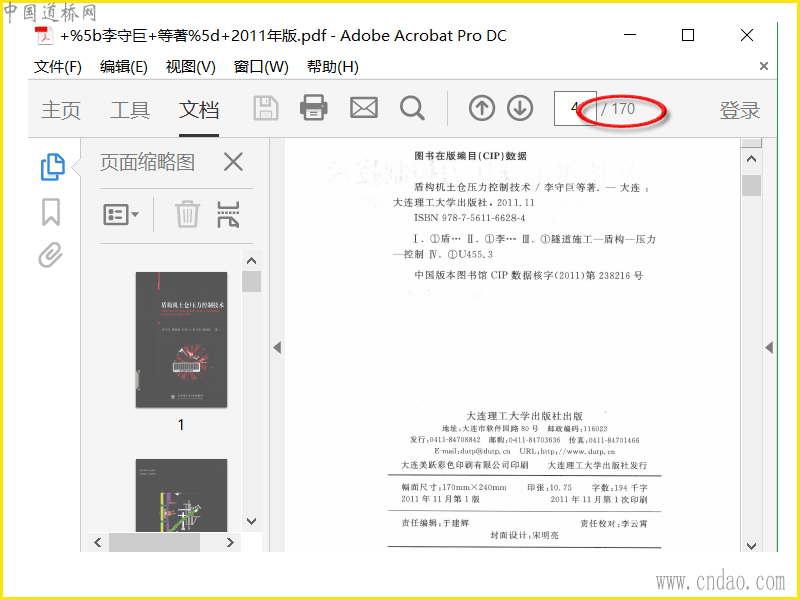This screenshot has width=800, height=600.
Task: Click the 大连理工大学出版社出版 line
Action: click(x=524, y=416)
